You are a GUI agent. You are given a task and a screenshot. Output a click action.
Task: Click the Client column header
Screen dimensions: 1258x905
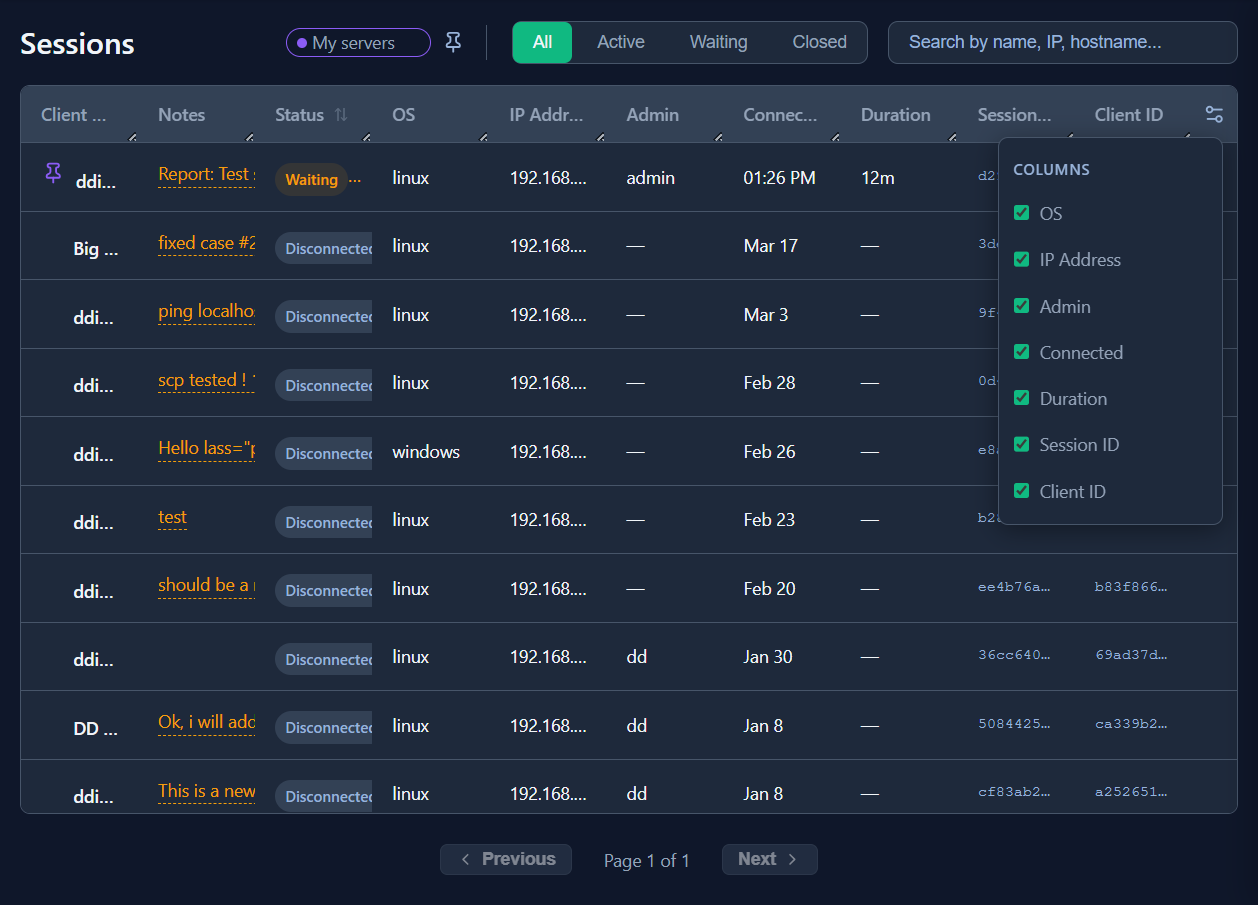[73, 115]
